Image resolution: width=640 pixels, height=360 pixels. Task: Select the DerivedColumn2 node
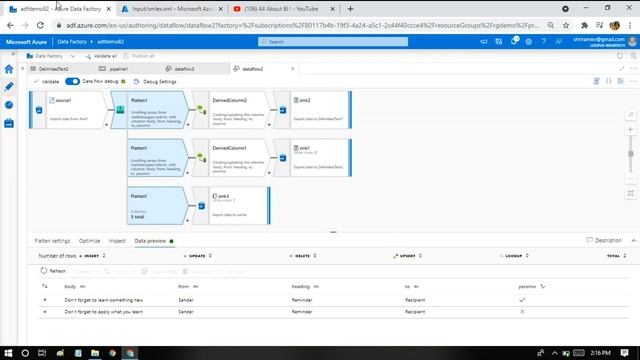click(239, 110)
